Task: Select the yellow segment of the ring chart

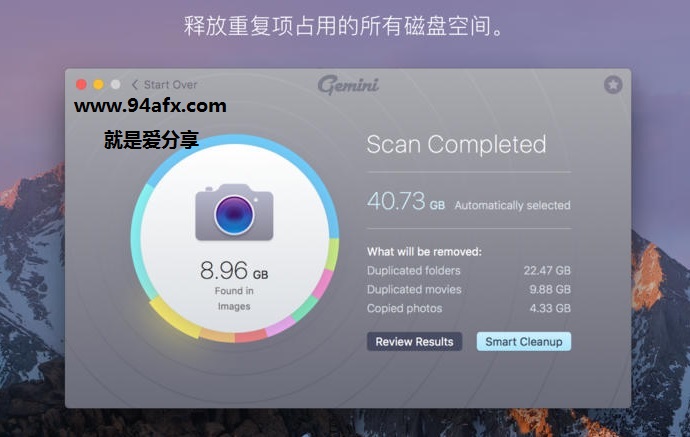Action: (174, 318)
